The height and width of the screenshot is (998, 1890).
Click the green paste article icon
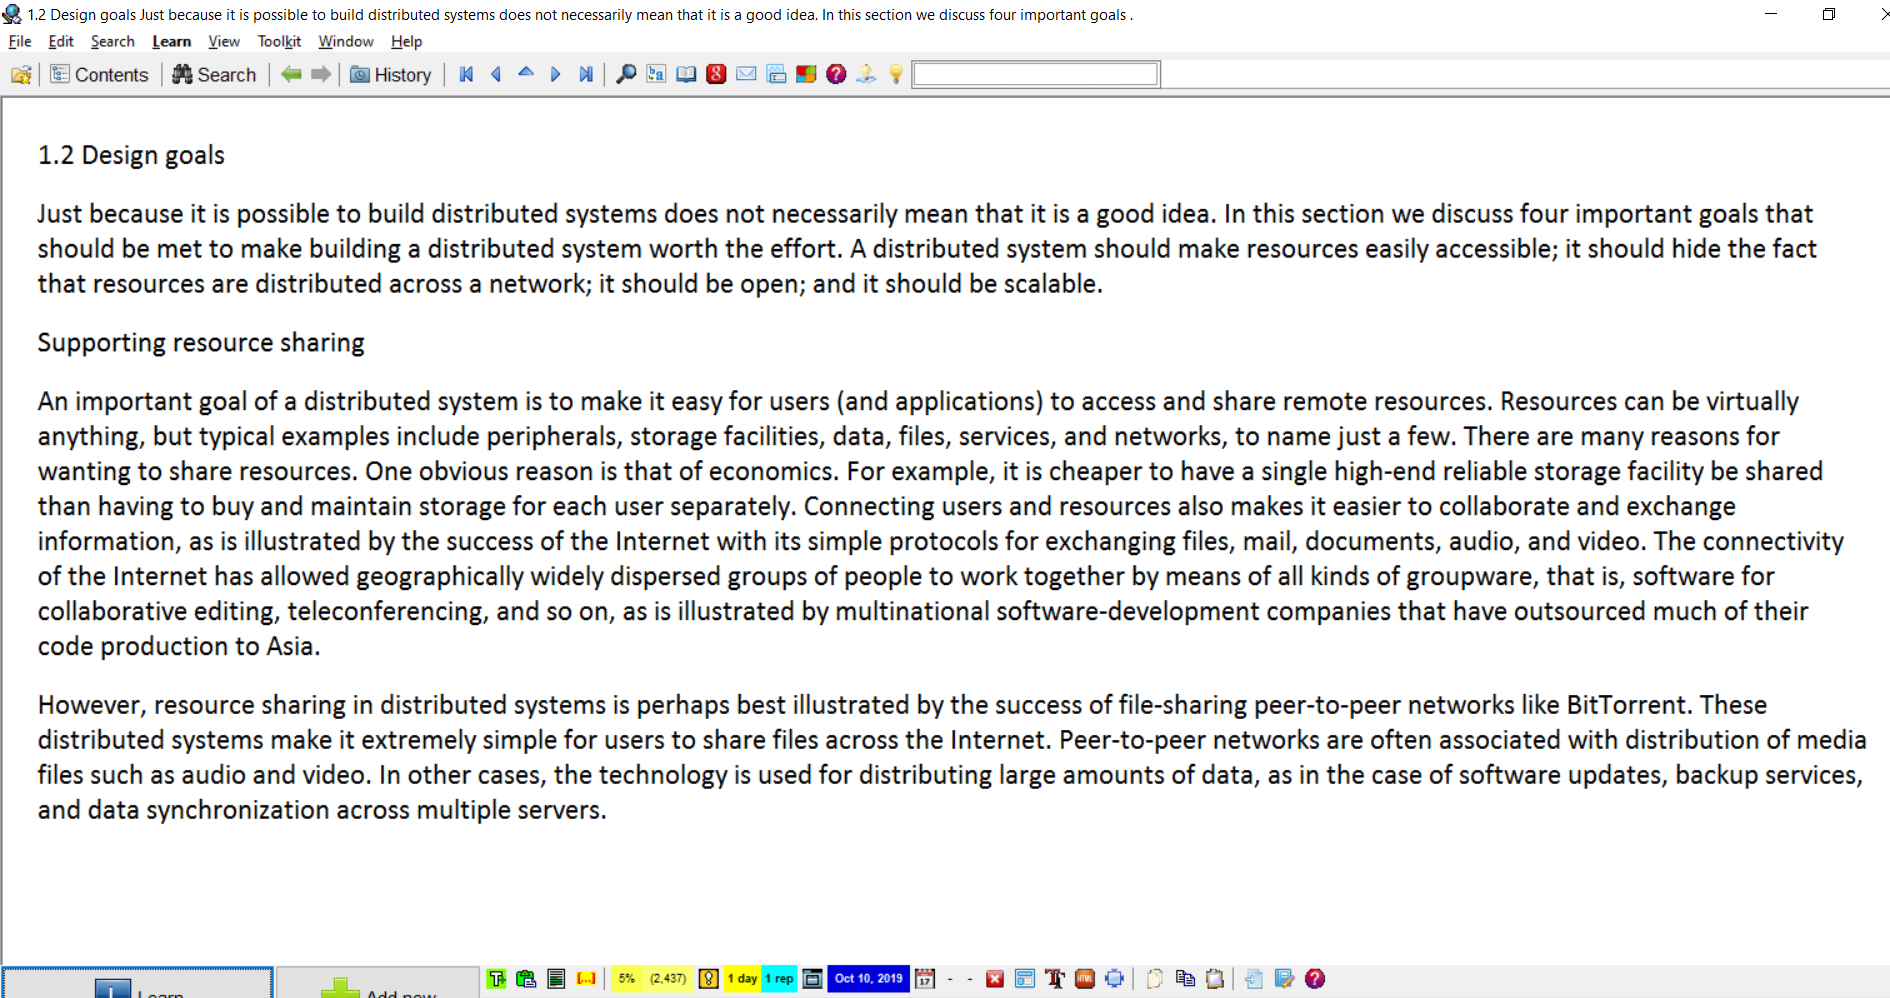coord(526,979)
